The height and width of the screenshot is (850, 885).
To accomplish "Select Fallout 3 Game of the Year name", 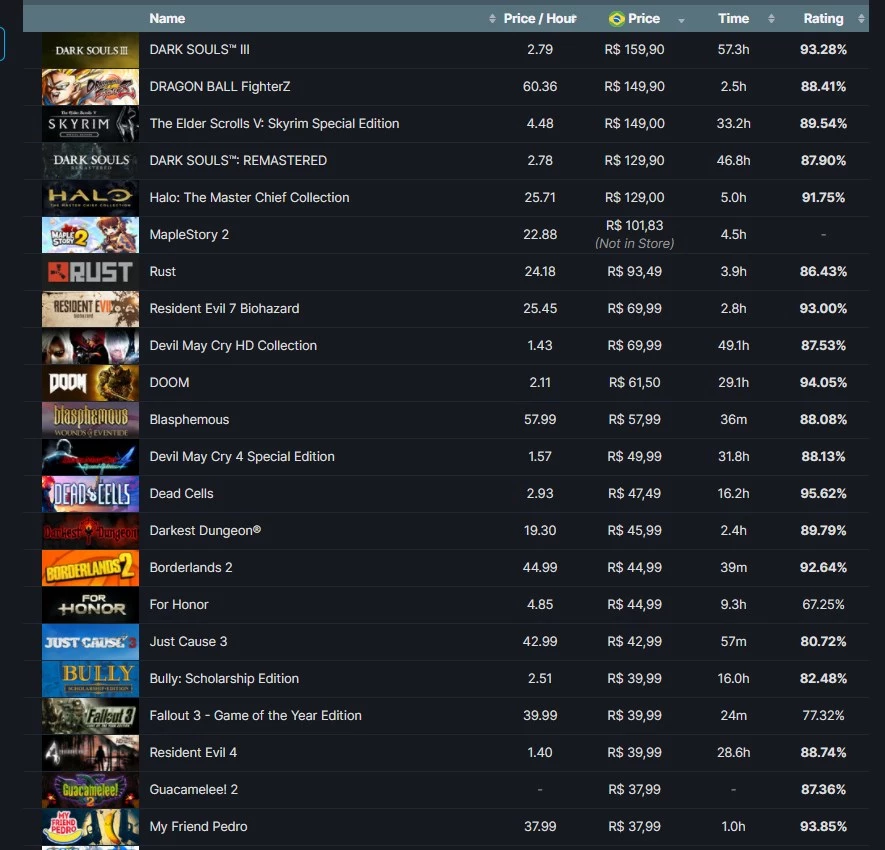I will 255,715.
